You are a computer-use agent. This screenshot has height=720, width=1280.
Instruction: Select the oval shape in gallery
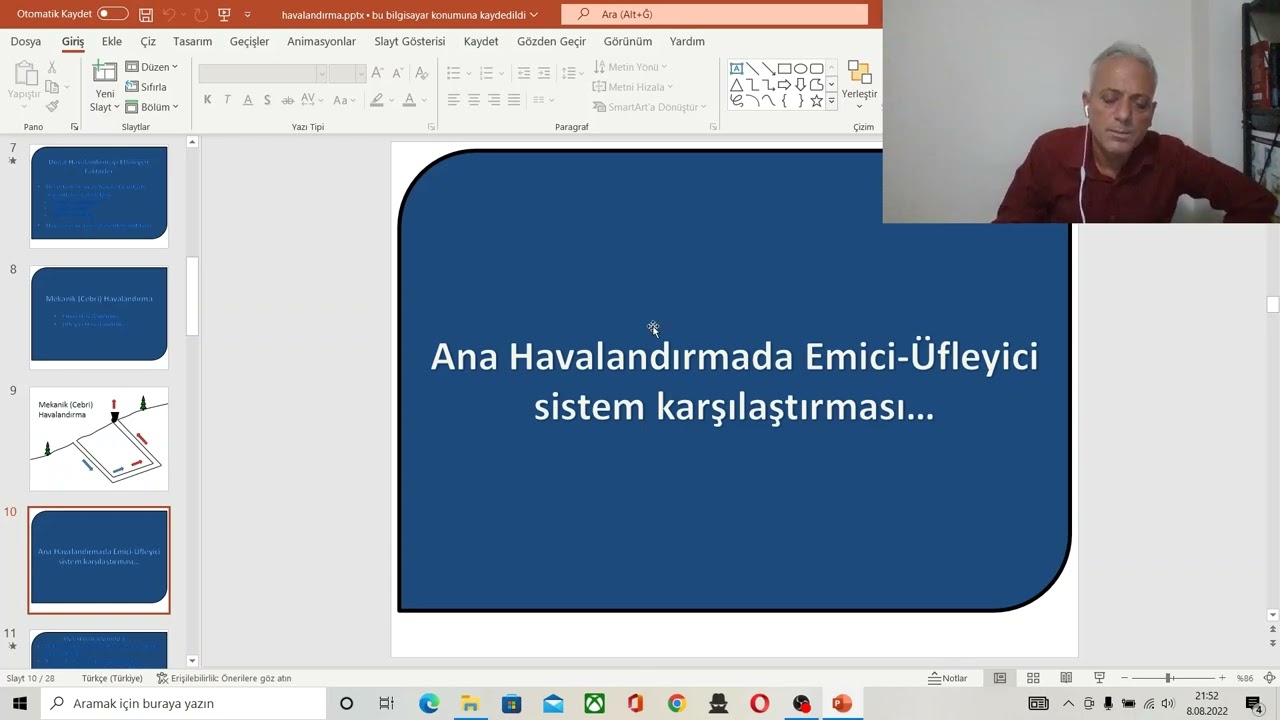click(800, 69)
